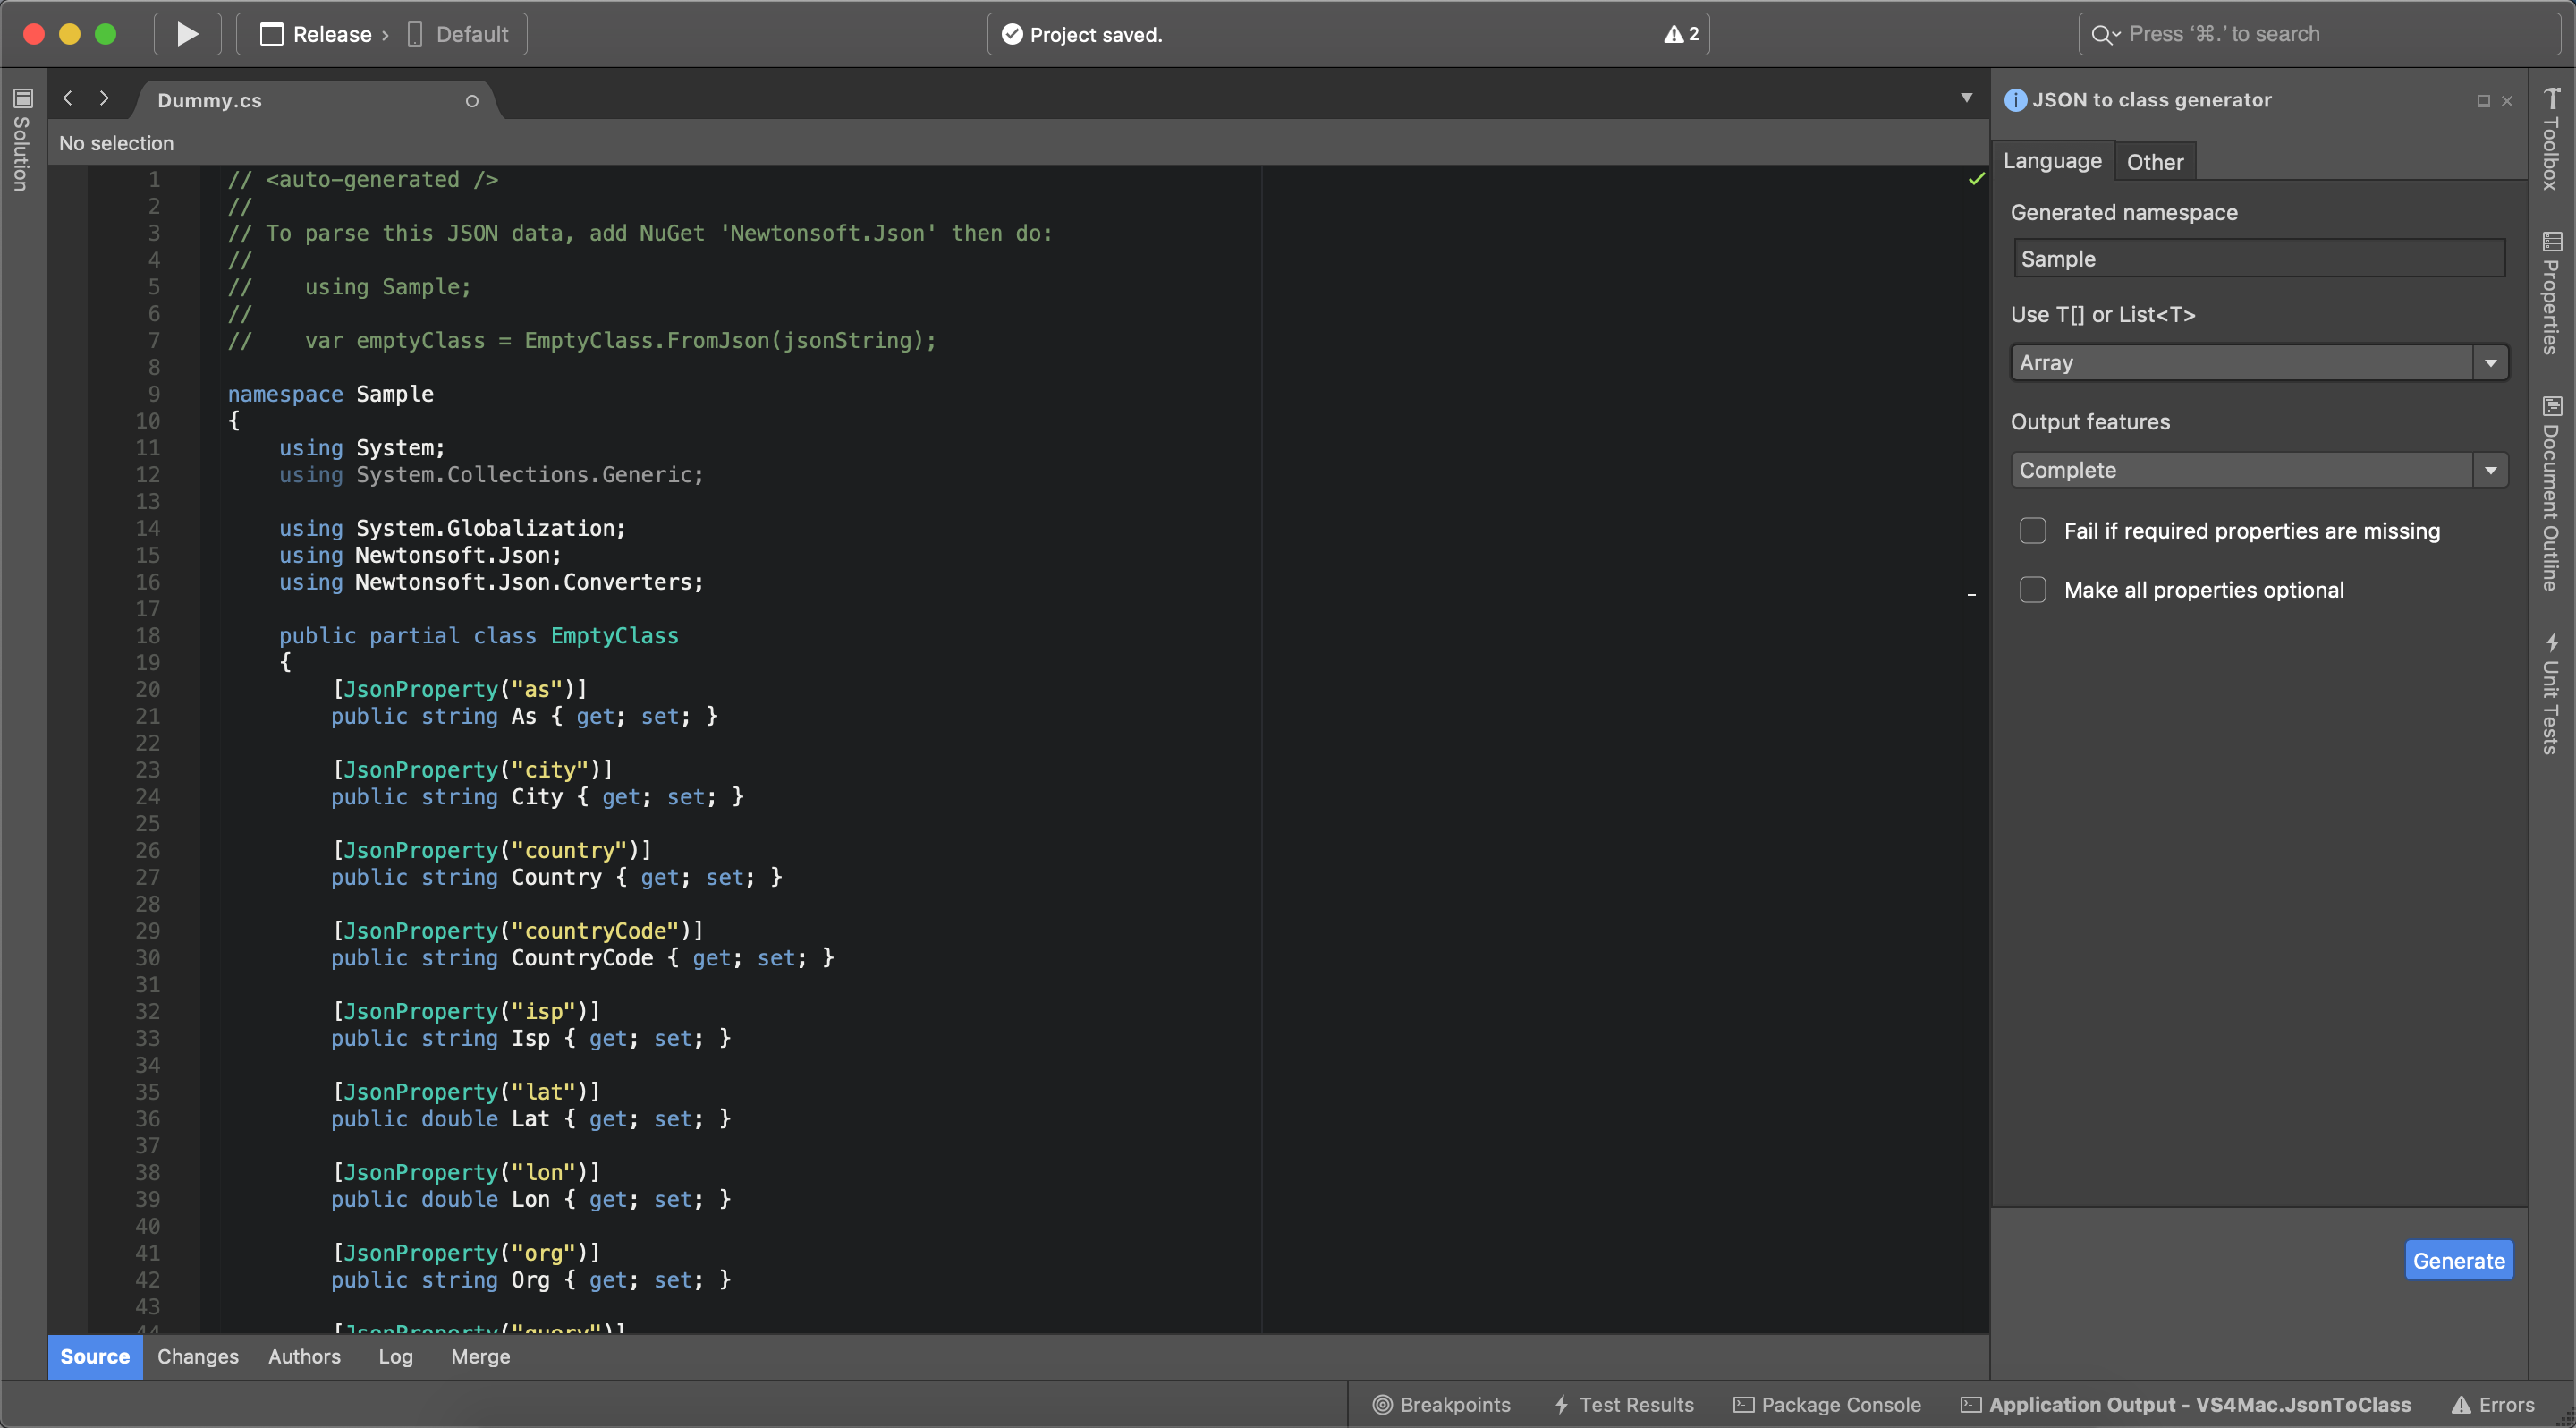Switch to the Changes view tab
Screen dimensions: 2576x1428
pyautogui.click(x=198, y=1356)
